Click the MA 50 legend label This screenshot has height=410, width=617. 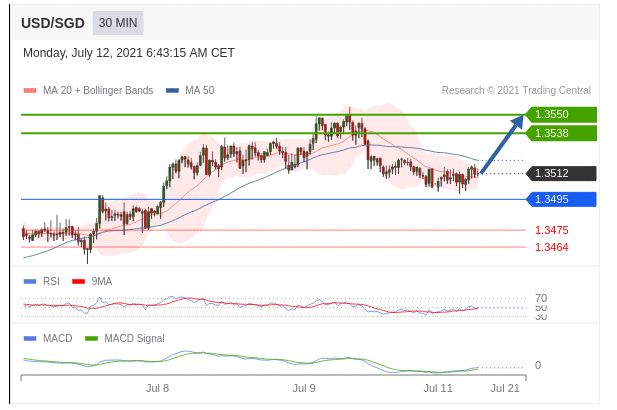click(x=200, y=90)
